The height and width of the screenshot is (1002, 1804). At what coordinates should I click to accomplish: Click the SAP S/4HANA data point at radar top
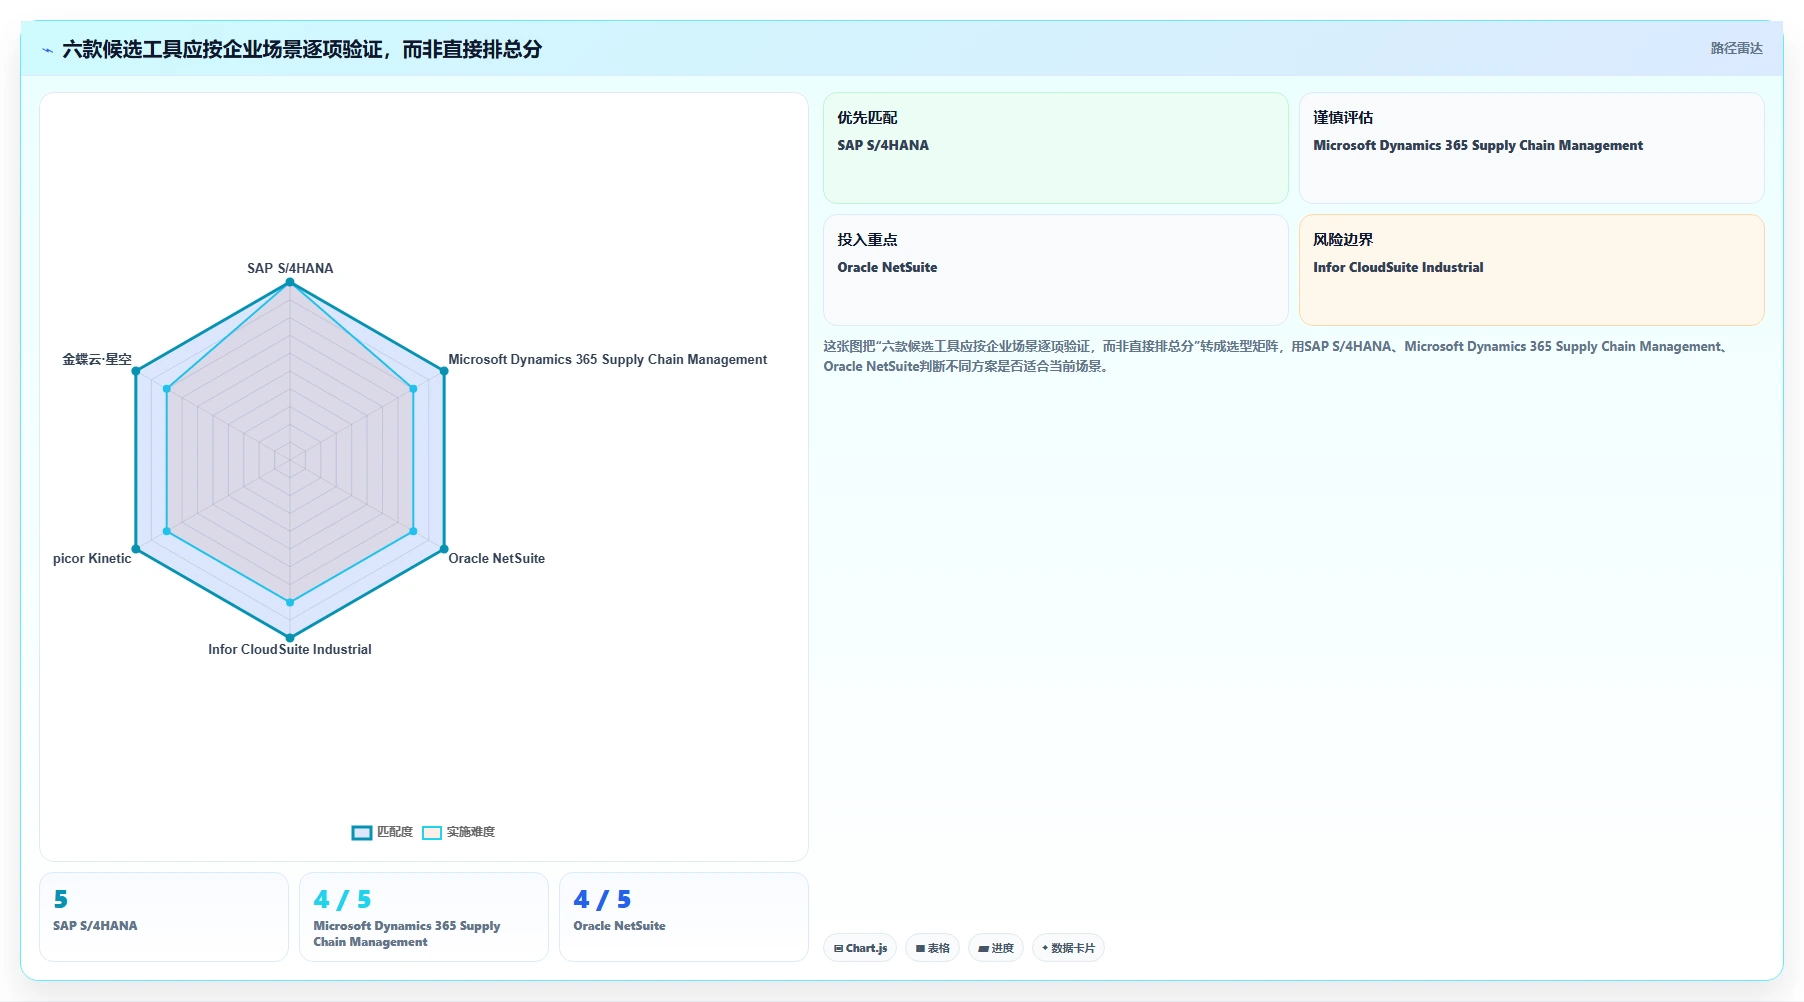pyautogui.click(x=290, y=282)
